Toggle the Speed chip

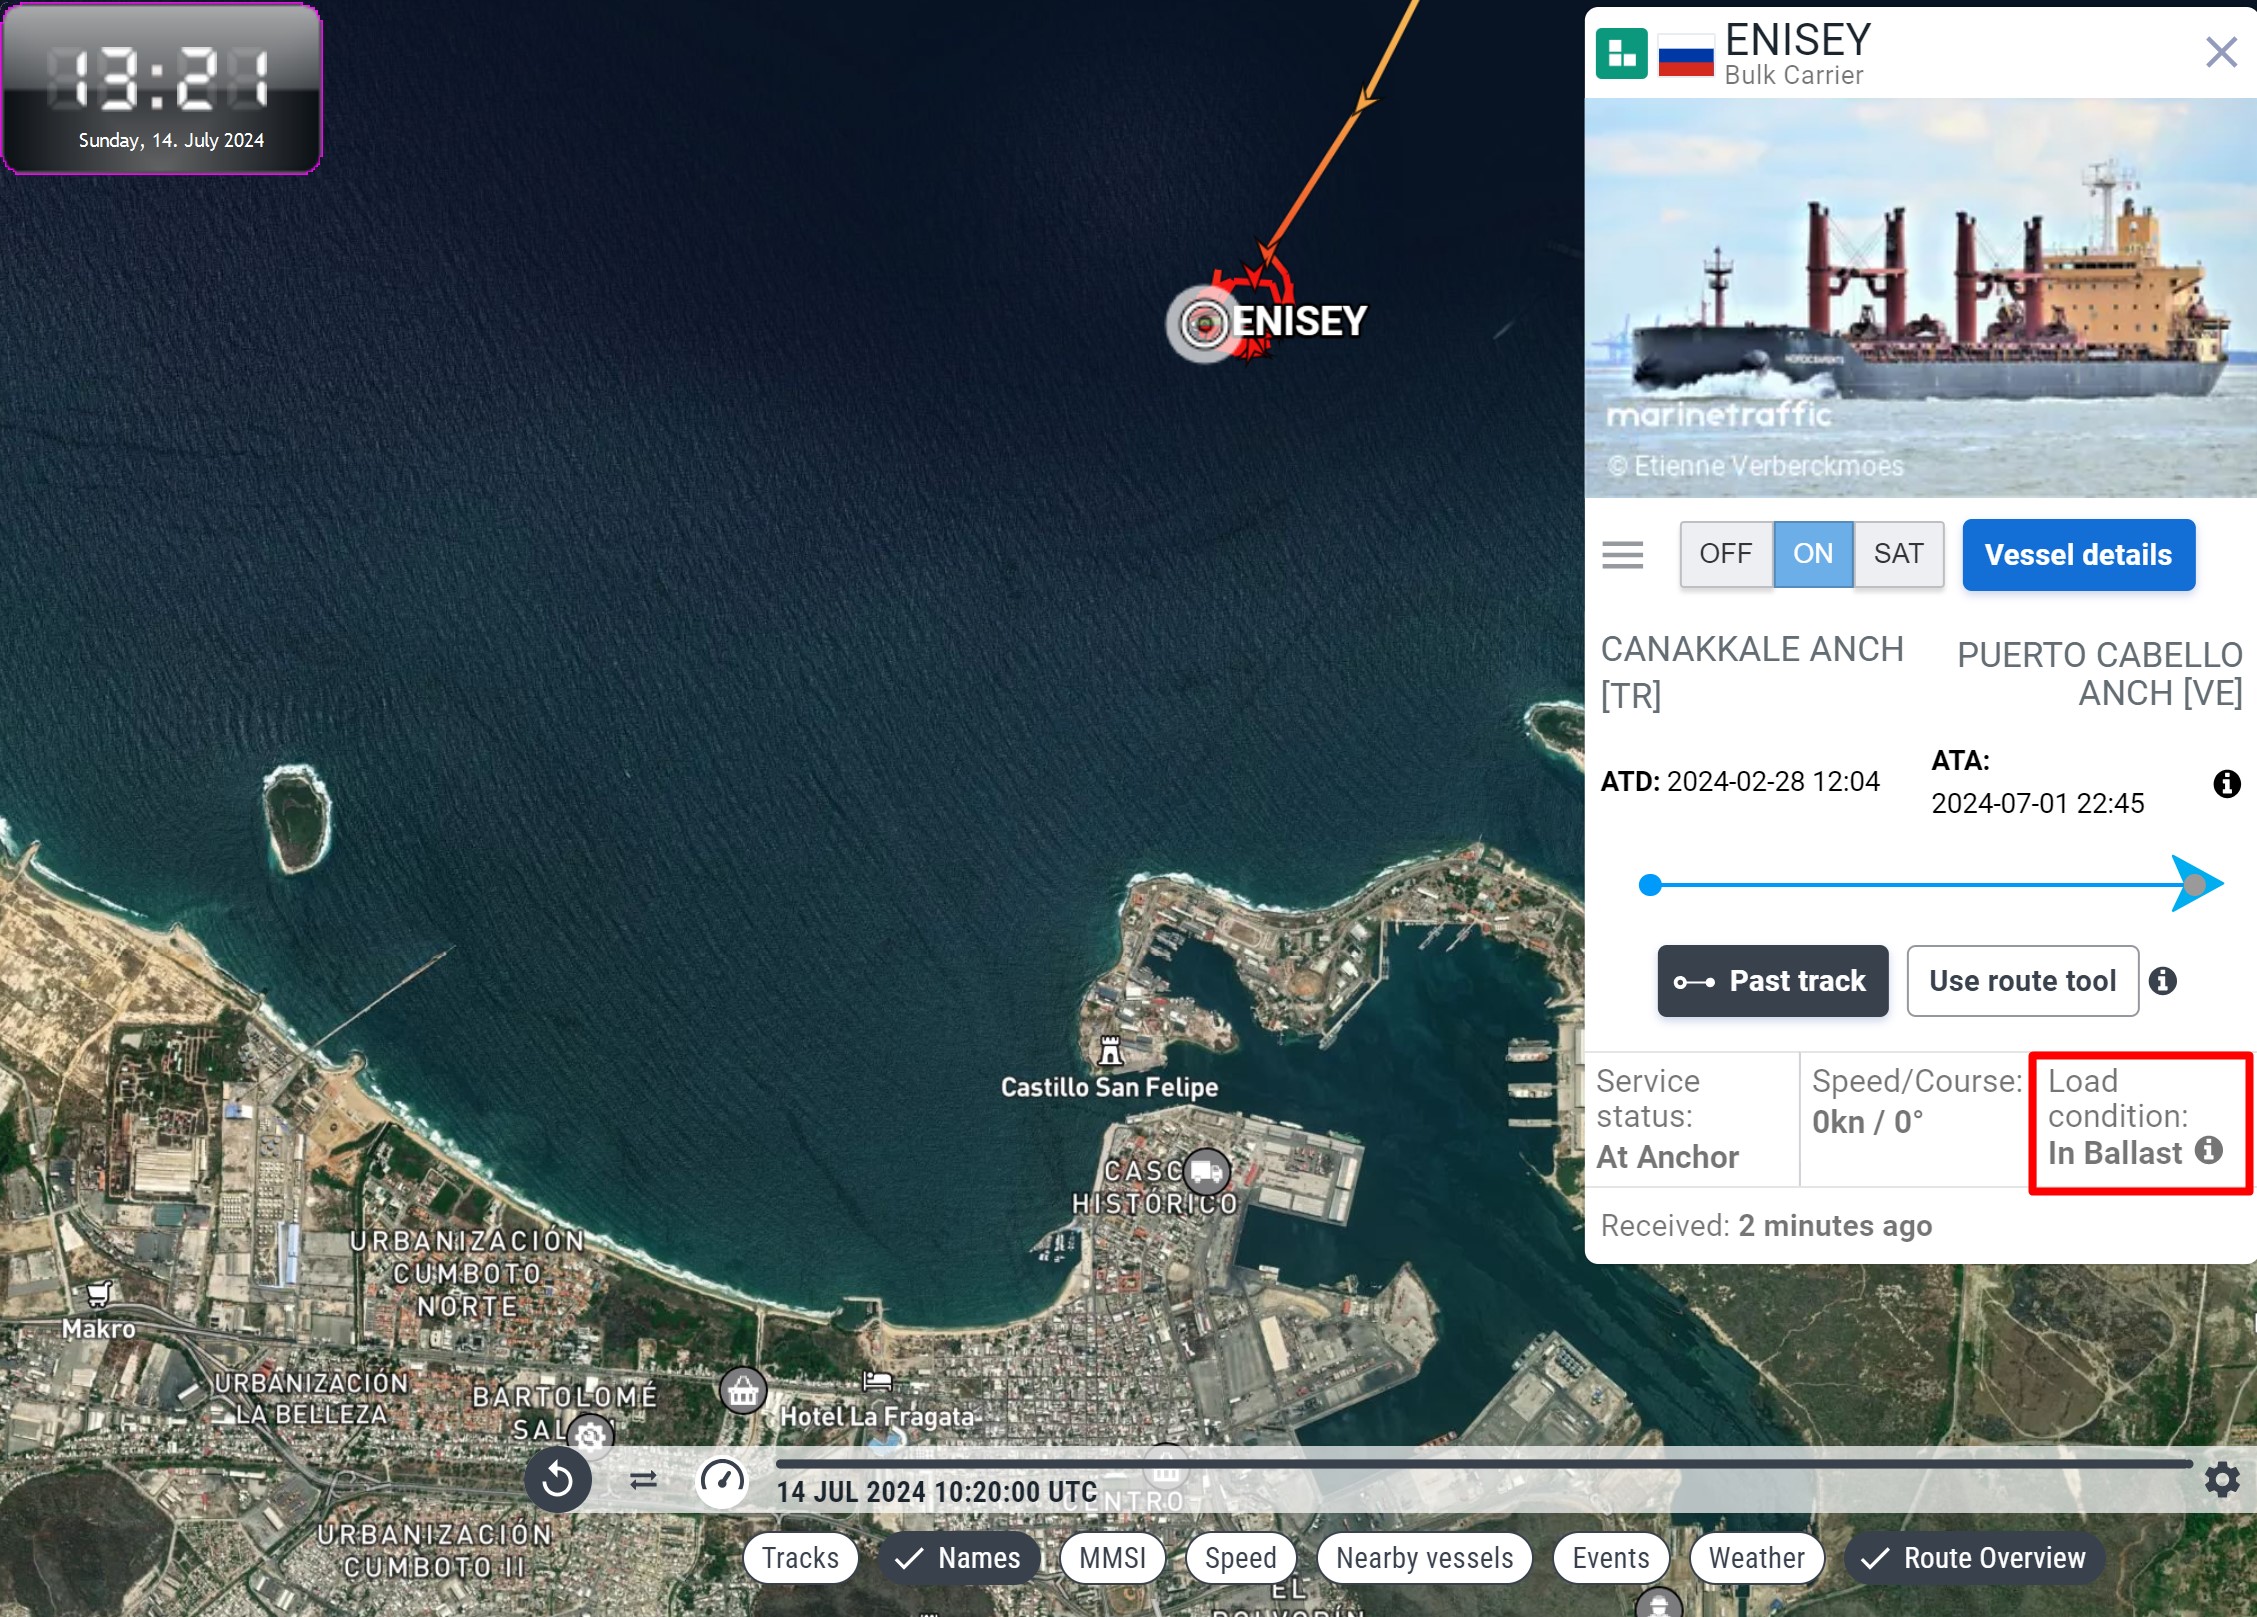click(1240, 1558)
